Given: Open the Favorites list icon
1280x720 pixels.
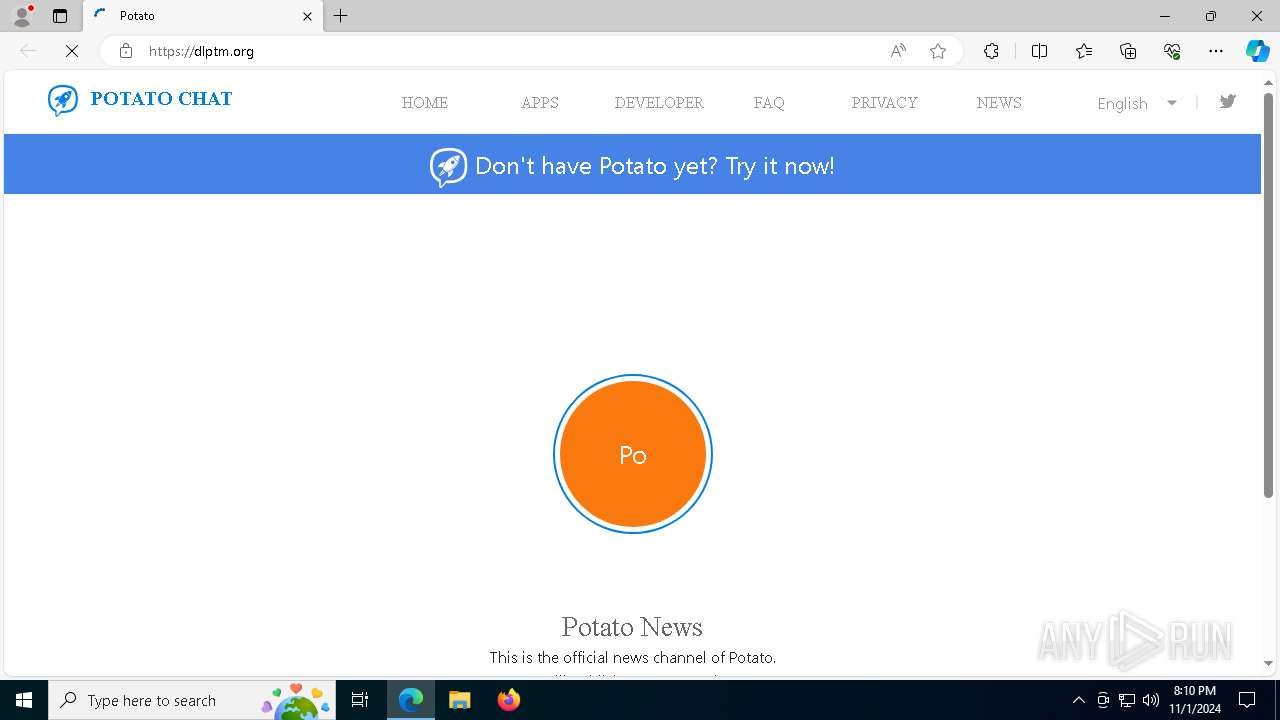Looking at the screenshot, I should pos(1084,51).
